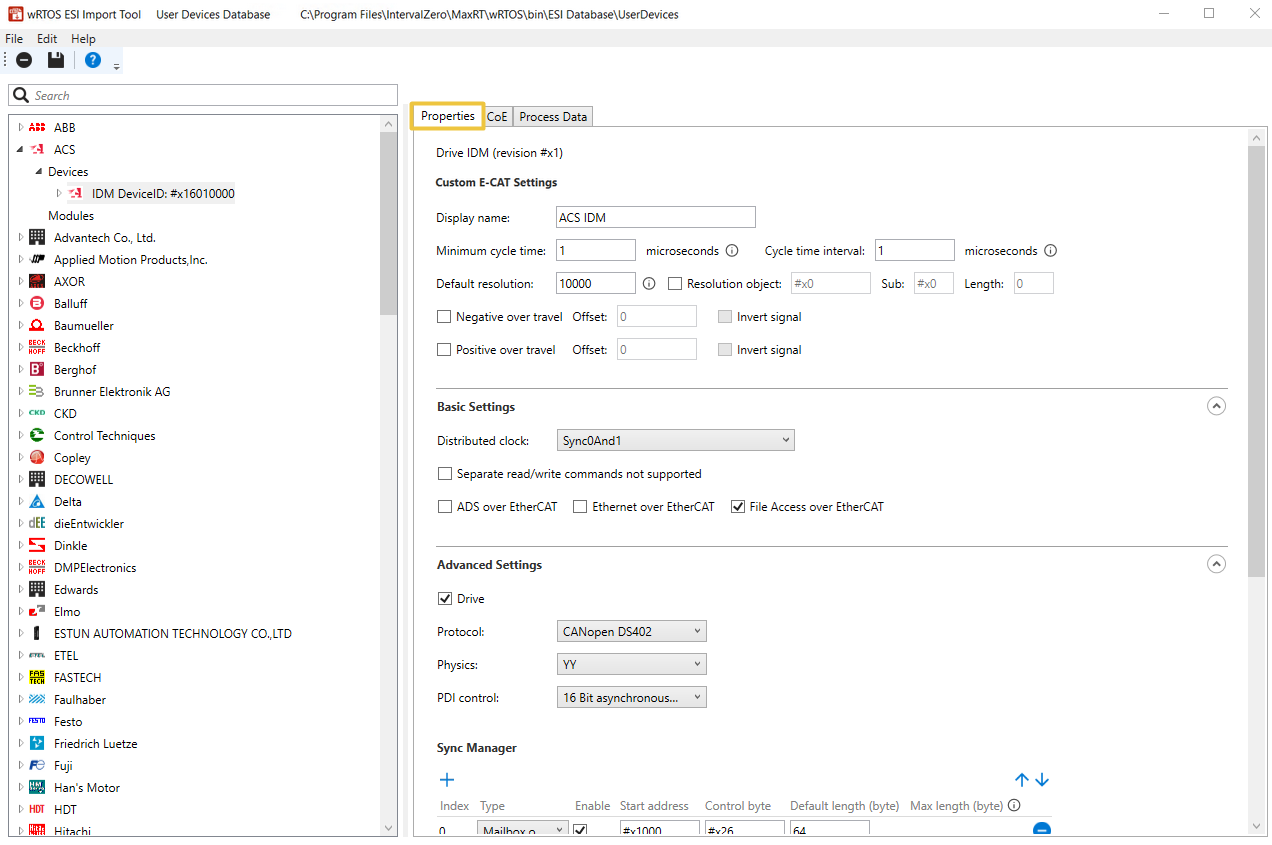Open the Protocol CANopen DS402 dropdown
The width and height of the screenshot is (1272, 845).
pos(631,632)
